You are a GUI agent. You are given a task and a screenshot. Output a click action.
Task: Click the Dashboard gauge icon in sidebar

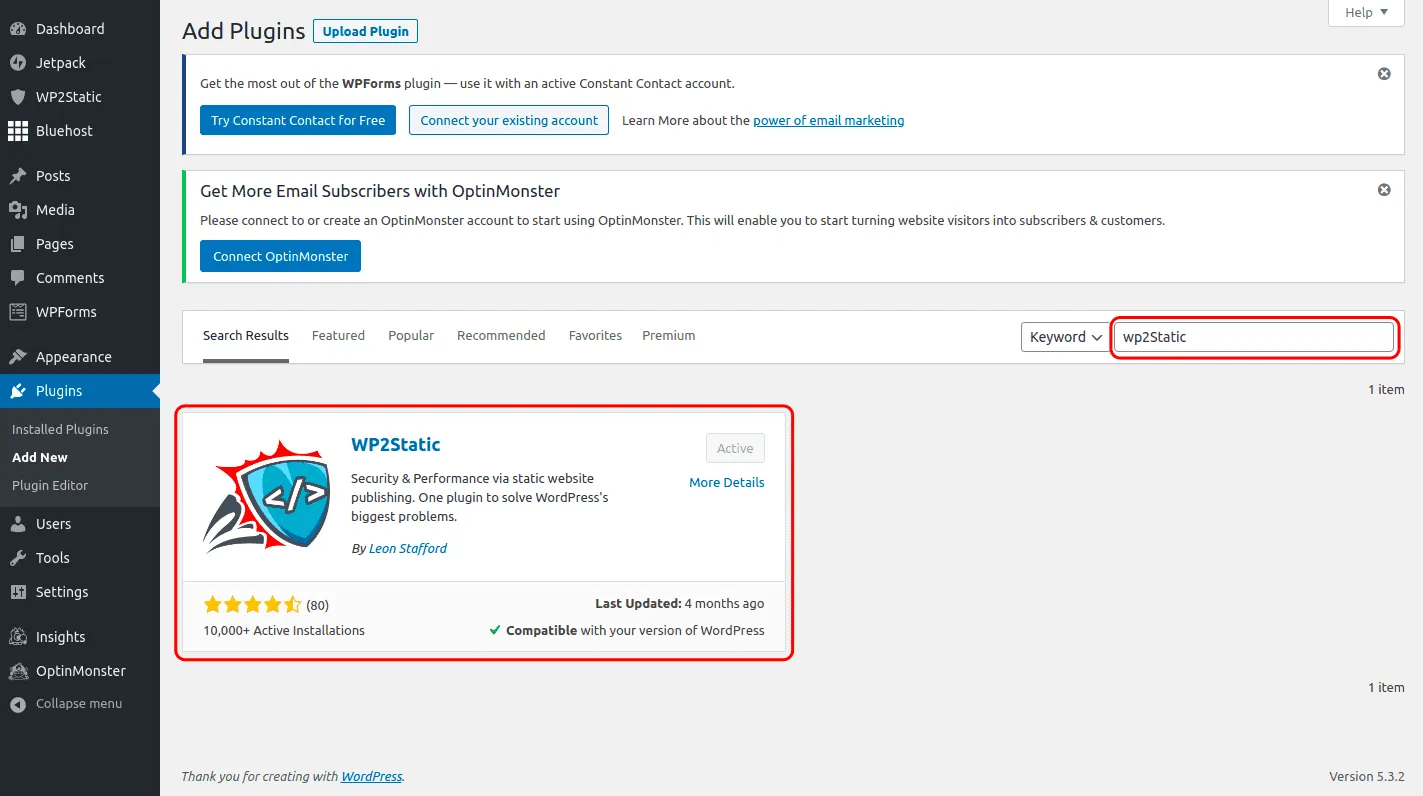(18, 29)
